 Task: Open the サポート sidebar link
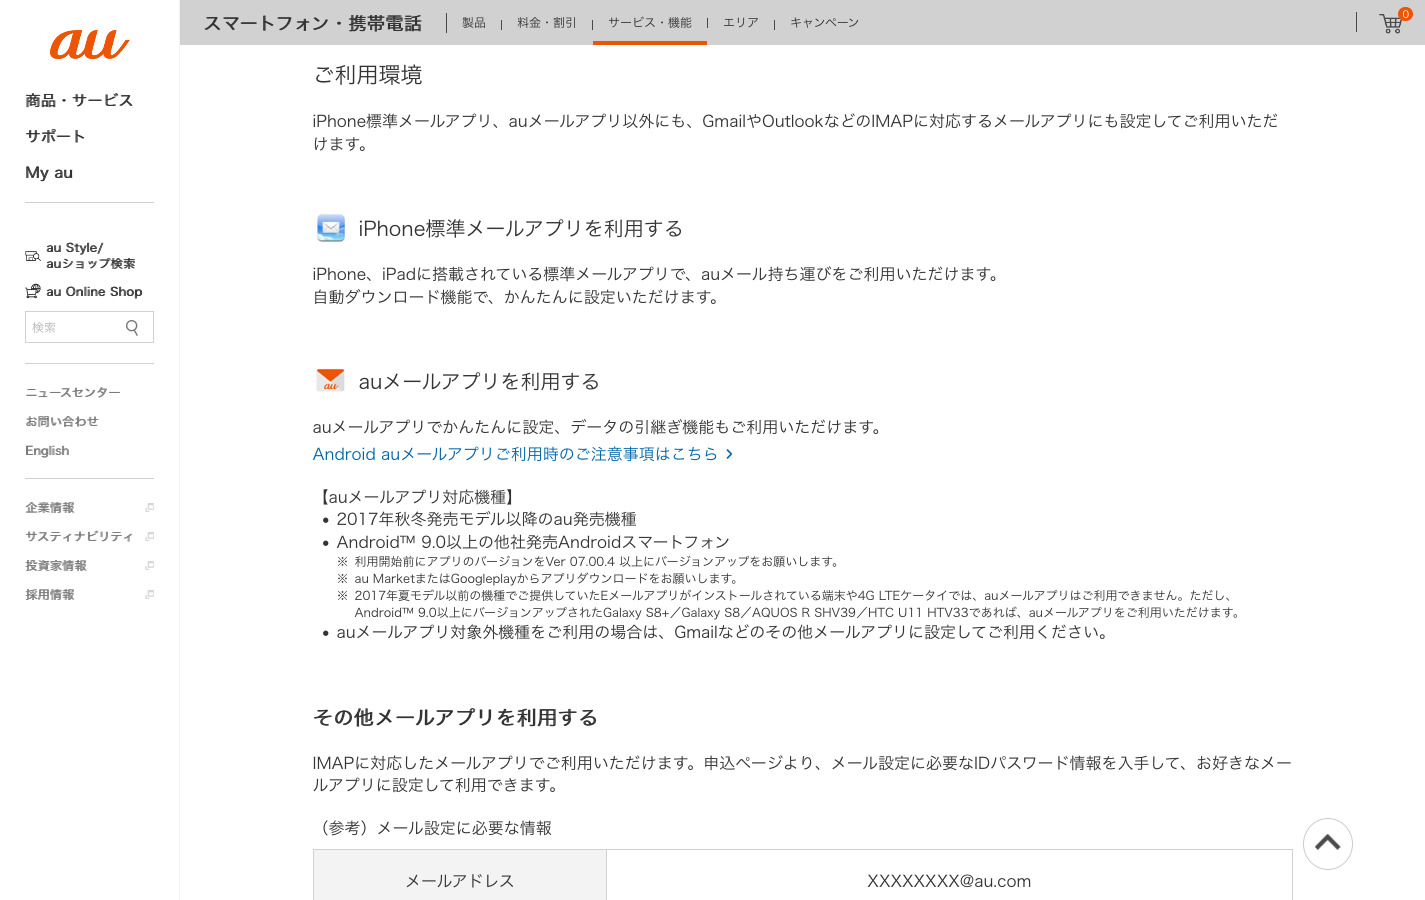pos(55,136)
